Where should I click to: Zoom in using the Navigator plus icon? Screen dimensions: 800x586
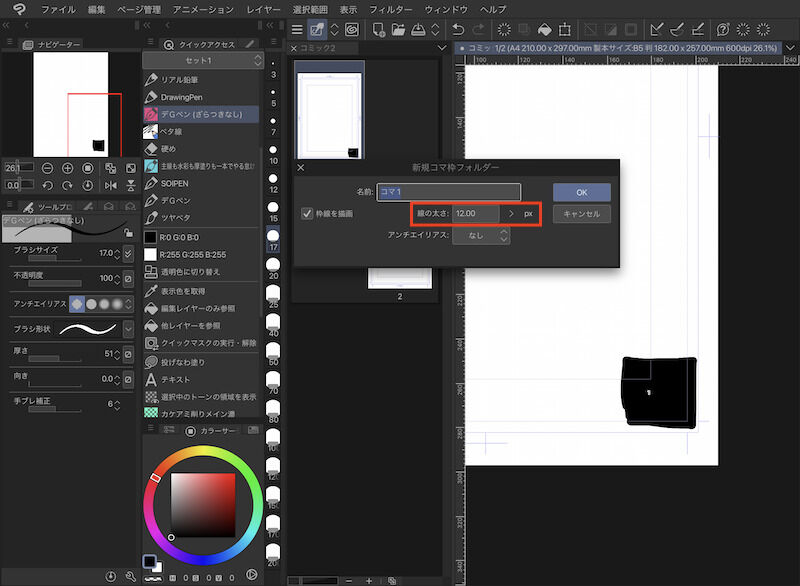coord(67,168)
